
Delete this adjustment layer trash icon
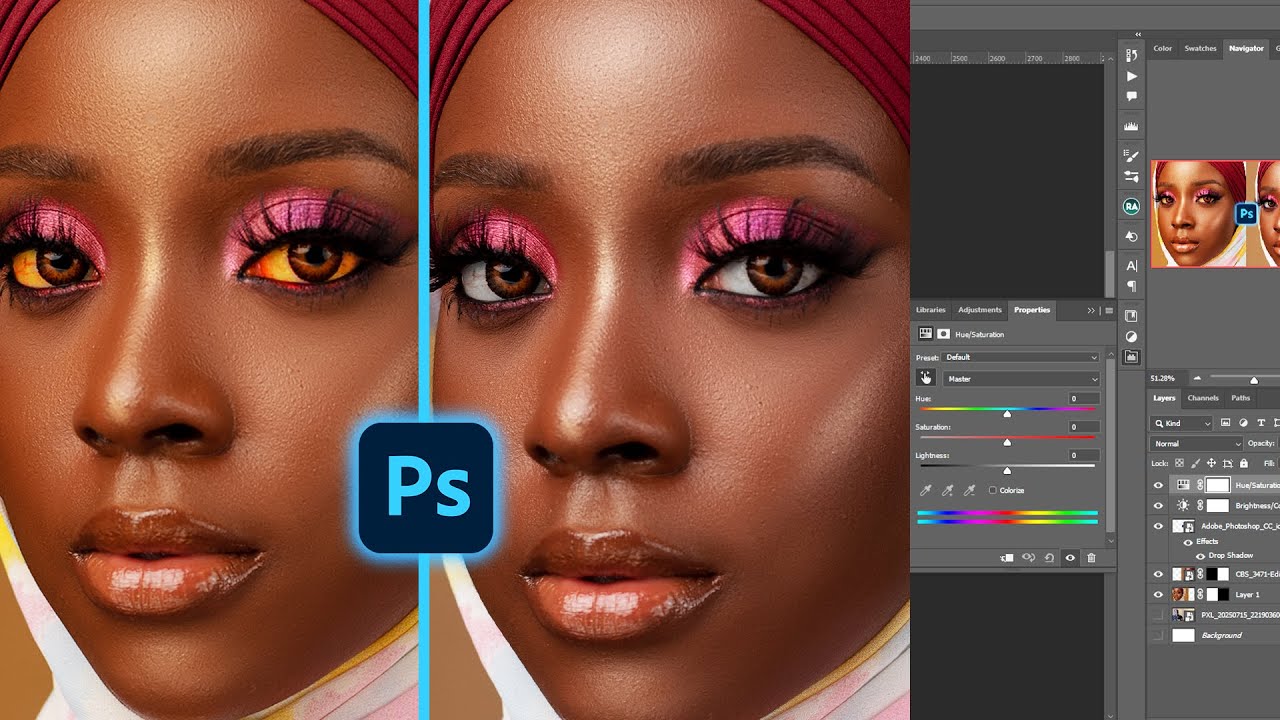point(1091,557)
